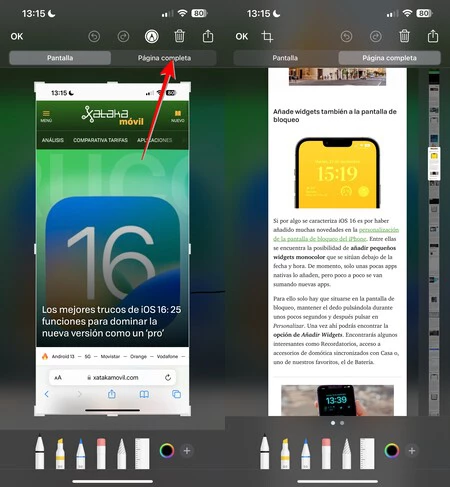Open share sheet in left editor
Viewport: 450px width, 487px height.
coord(208,36)
